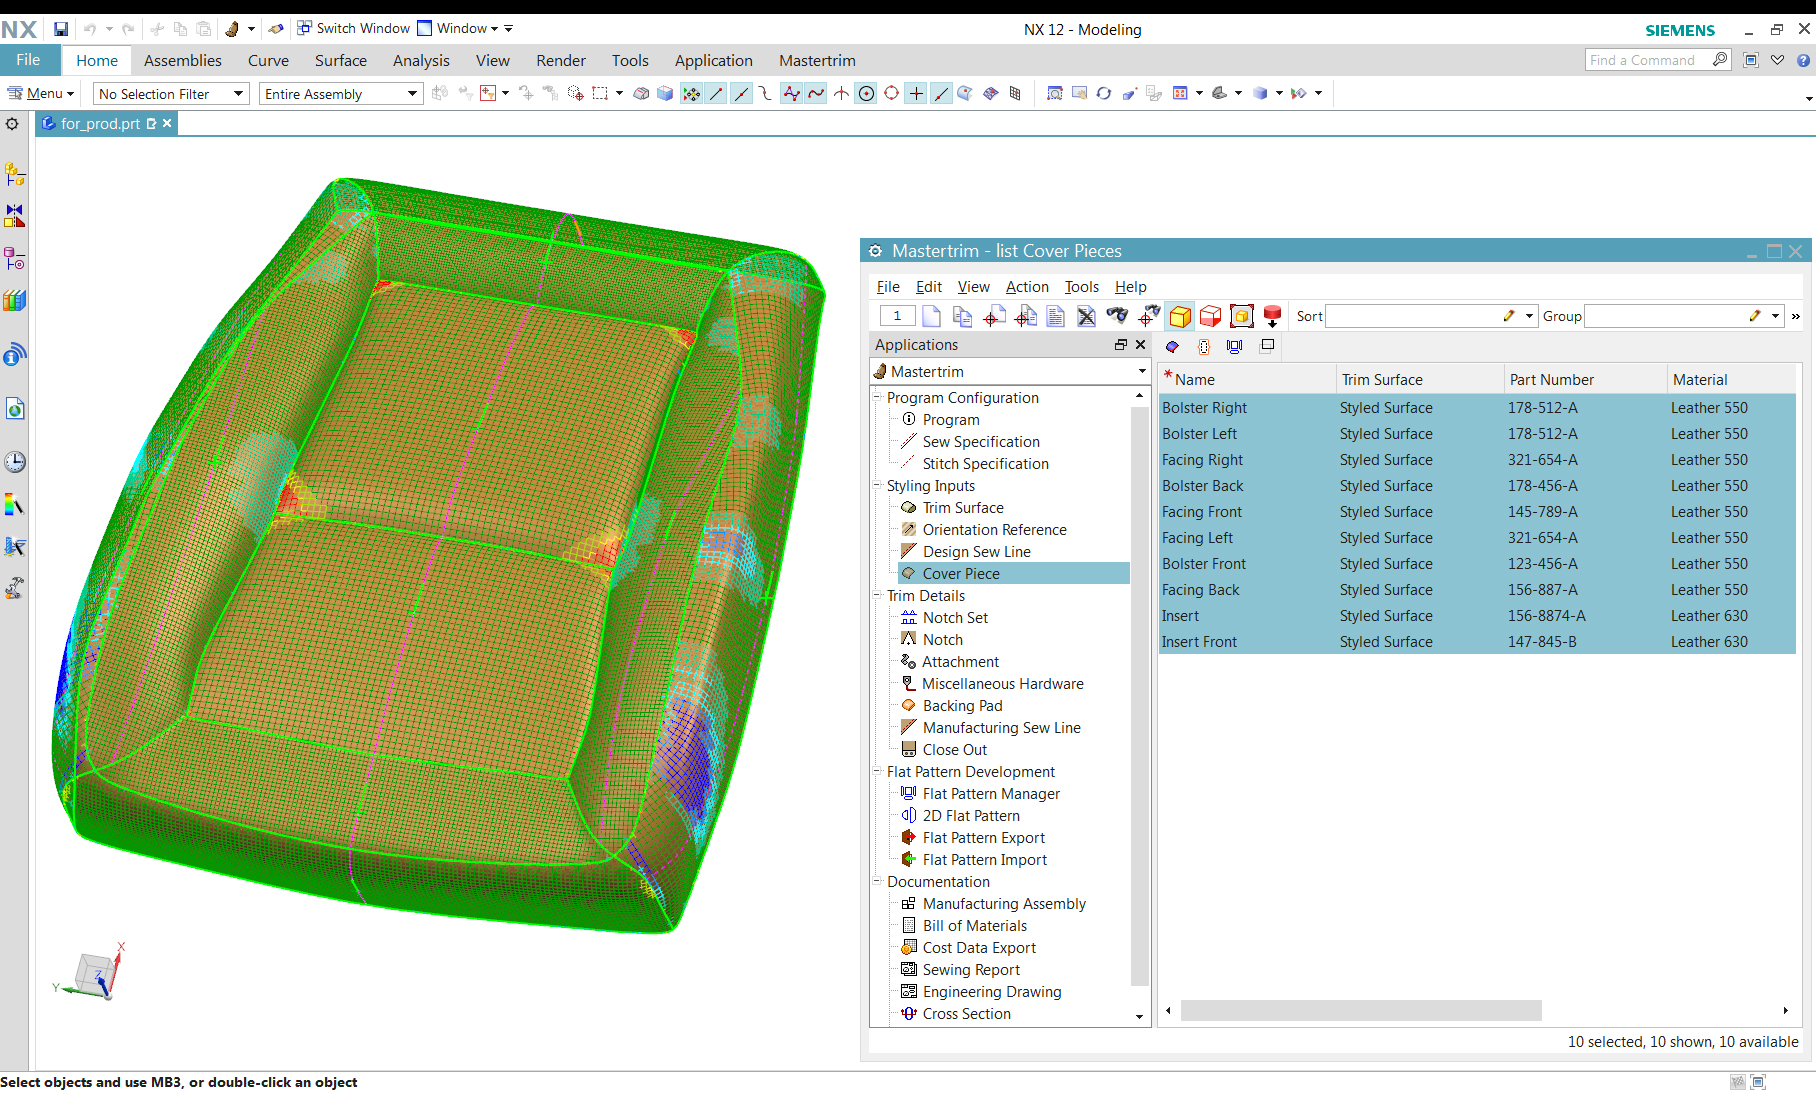The height and width of the screenshot is (1093, 1816).
Task: Click the orange bracket icon above table
Action: (1204, 346)
